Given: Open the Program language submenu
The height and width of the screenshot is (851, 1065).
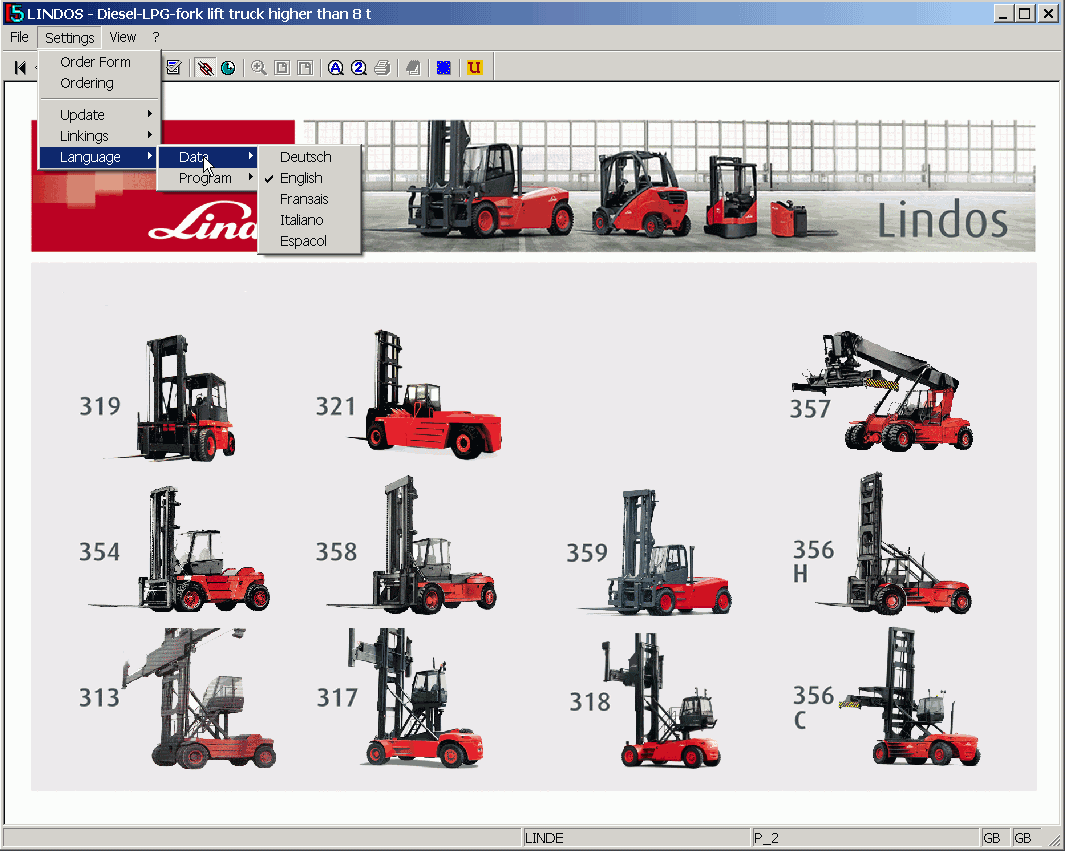Looking at the screenshot, I should [x=207, y=177].
